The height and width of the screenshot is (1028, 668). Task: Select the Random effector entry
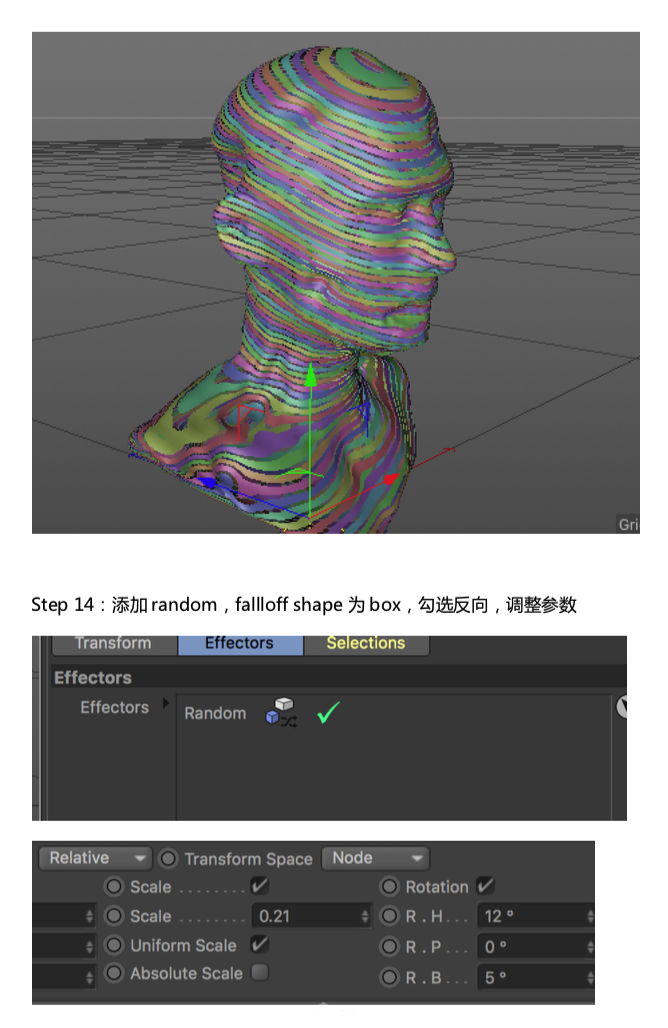[215, 713]
